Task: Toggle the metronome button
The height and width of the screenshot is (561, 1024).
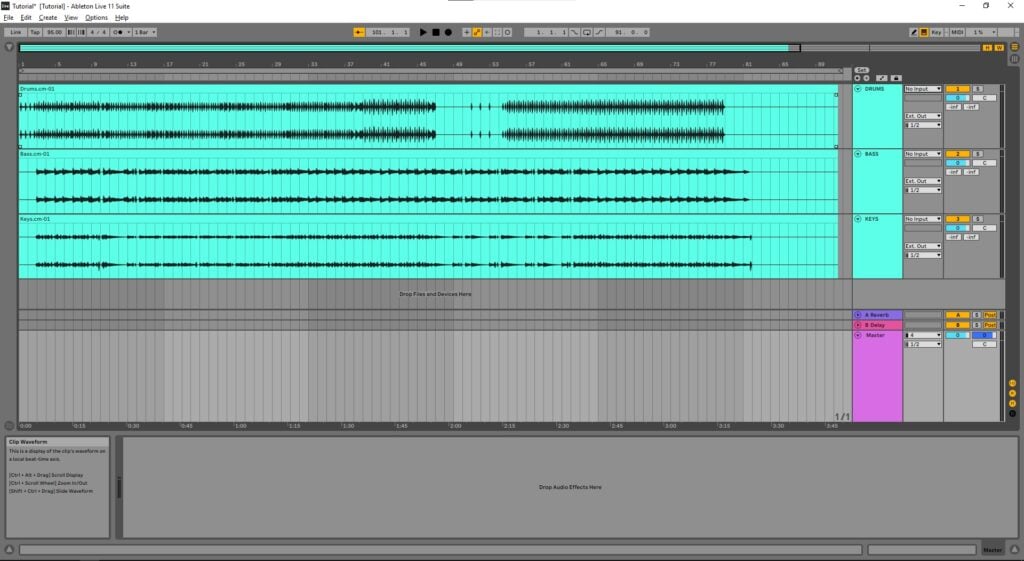Action: (119, 32)
